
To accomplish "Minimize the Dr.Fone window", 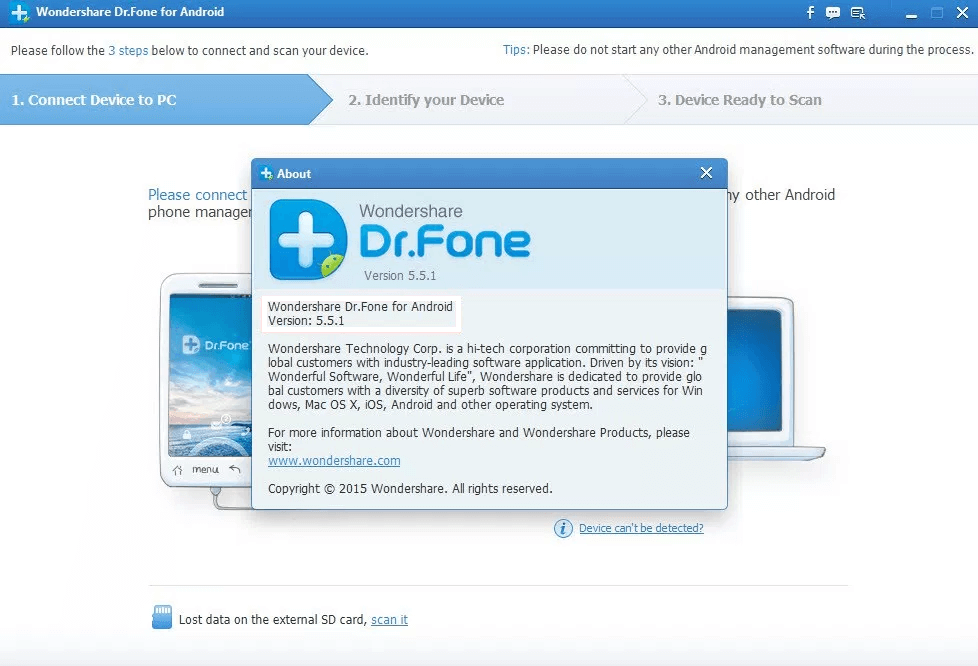I will point(910,13).
